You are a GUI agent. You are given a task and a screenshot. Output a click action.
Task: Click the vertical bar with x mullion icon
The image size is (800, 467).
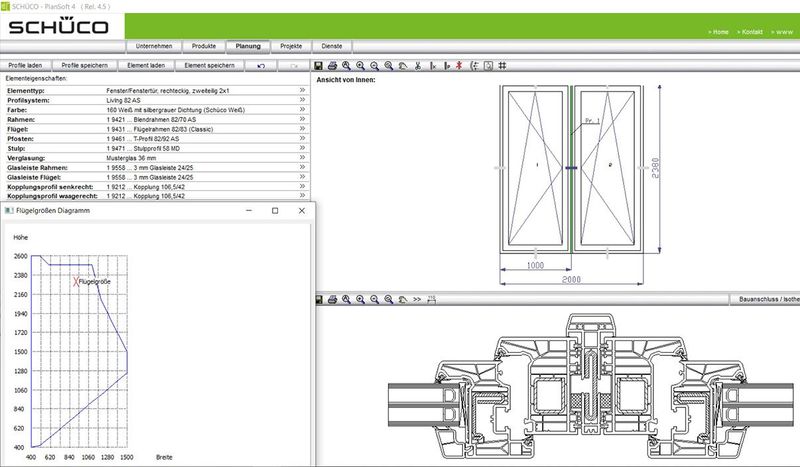point(433,65)
